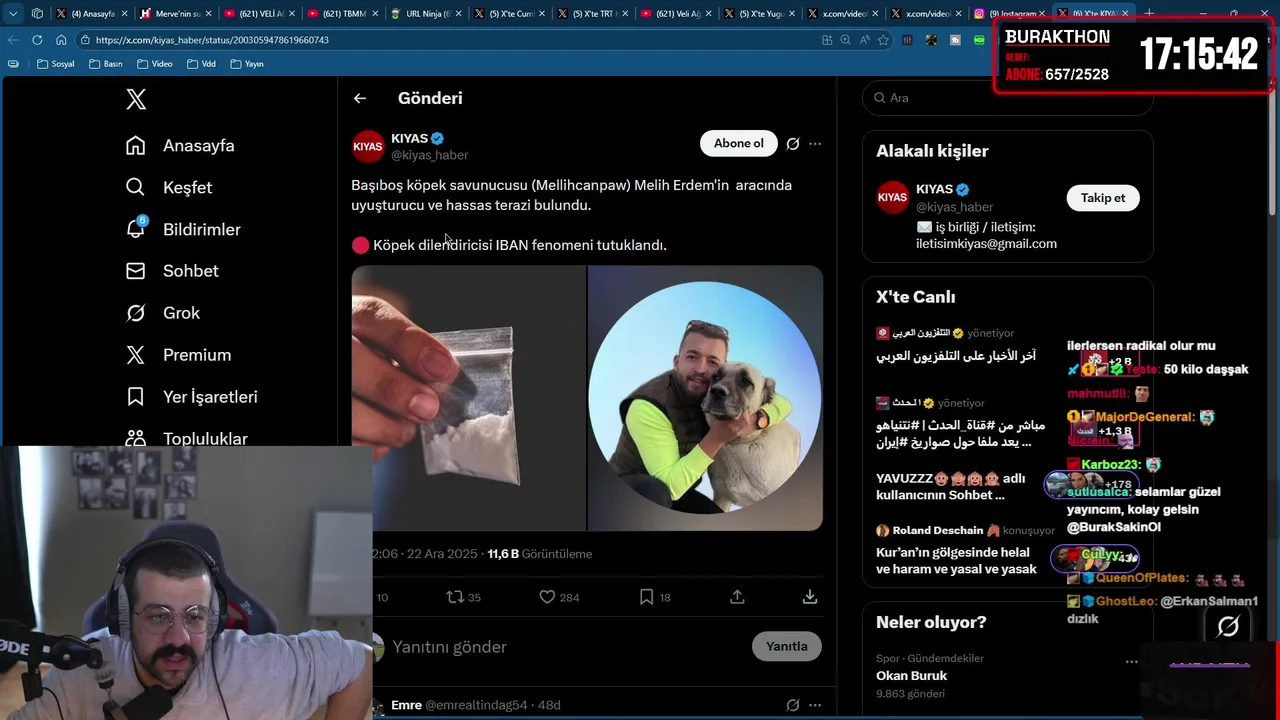Open the man with dog photo
1280x720 pixels.
click(705, 398)
